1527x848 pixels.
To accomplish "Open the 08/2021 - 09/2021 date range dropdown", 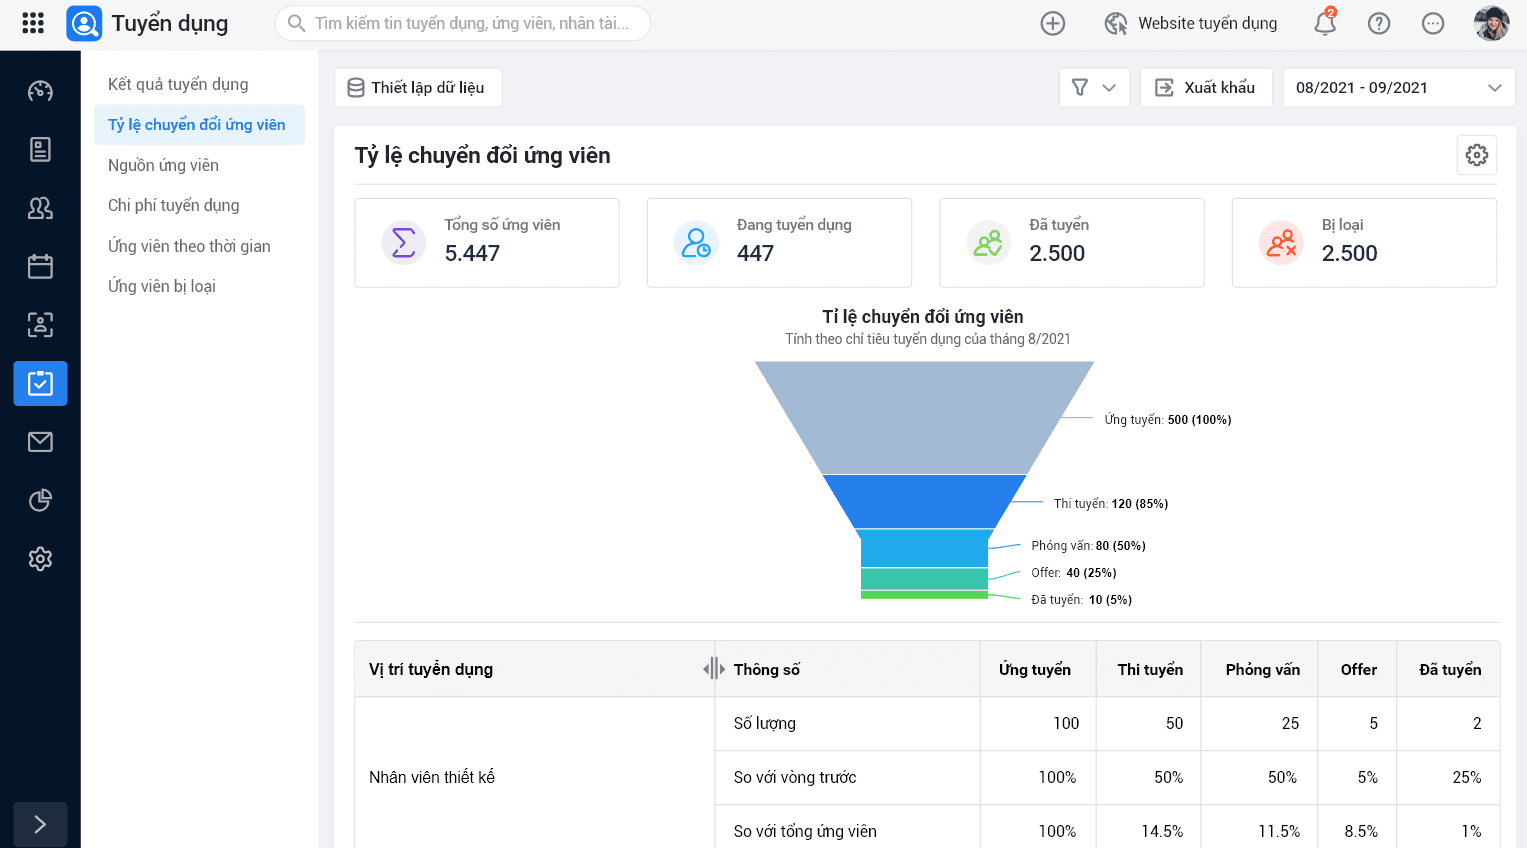I will coord(1398,88).
